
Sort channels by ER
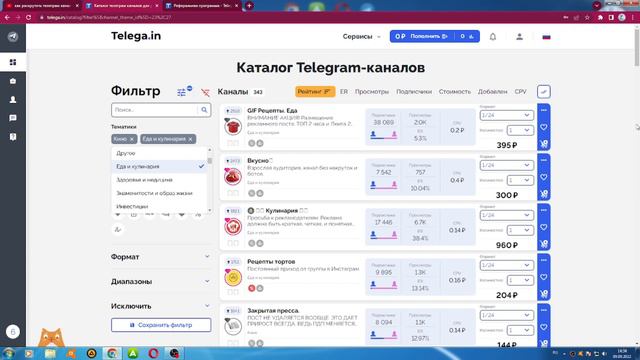344,92
